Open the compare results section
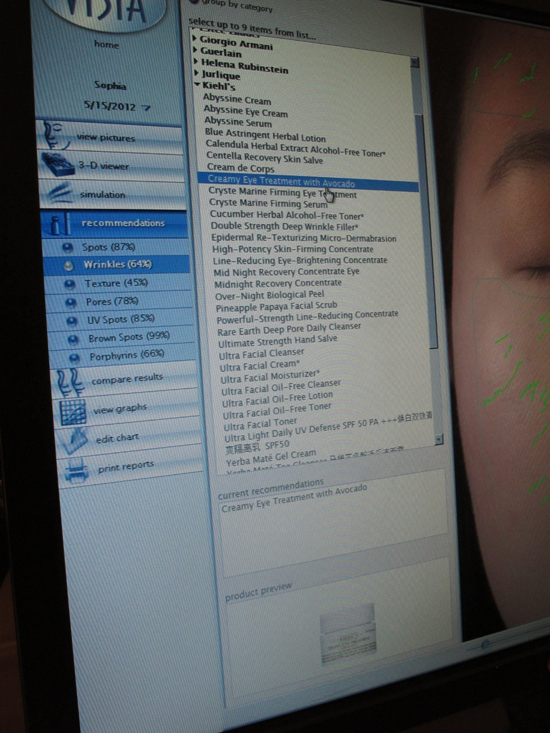 click(x=125, y=380)
